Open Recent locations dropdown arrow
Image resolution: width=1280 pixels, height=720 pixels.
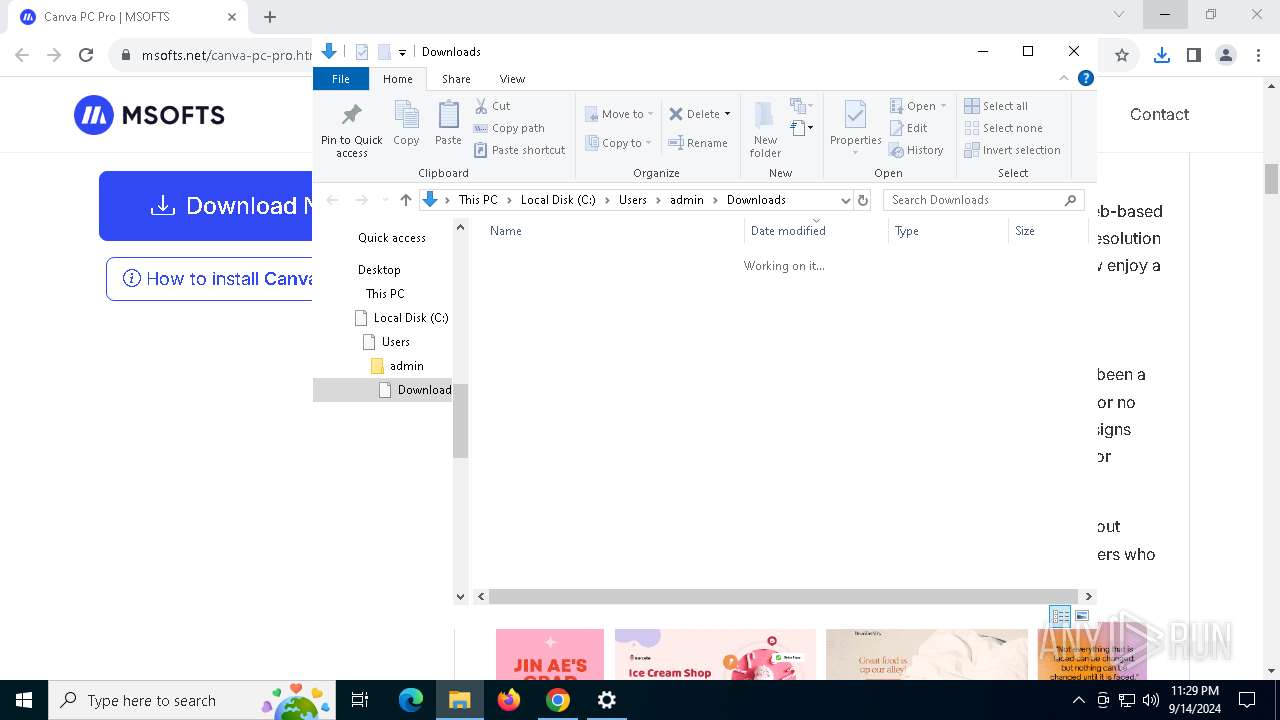385,200
